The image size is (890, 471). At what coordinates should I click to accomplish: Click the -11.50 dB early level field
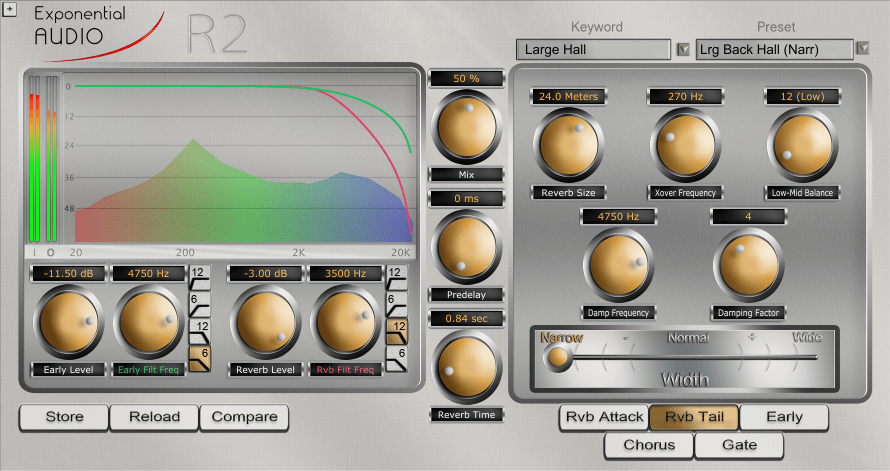click(69, 274)
